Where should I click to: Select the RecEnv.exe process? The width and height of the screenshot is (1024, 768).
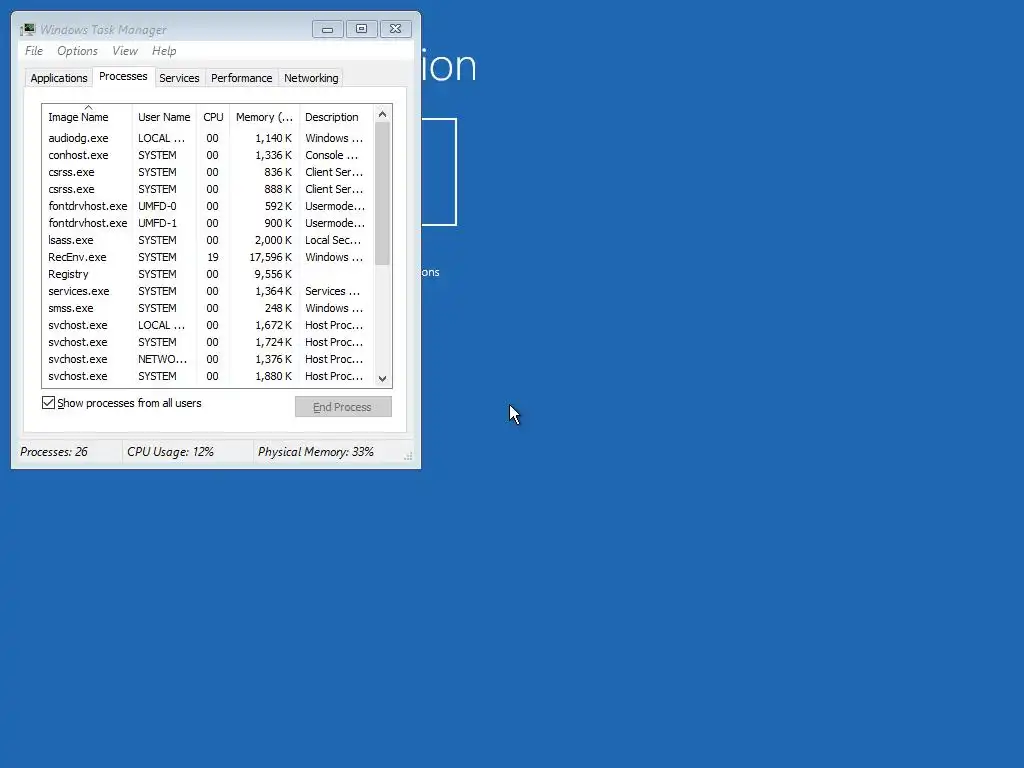pos(208,257)
